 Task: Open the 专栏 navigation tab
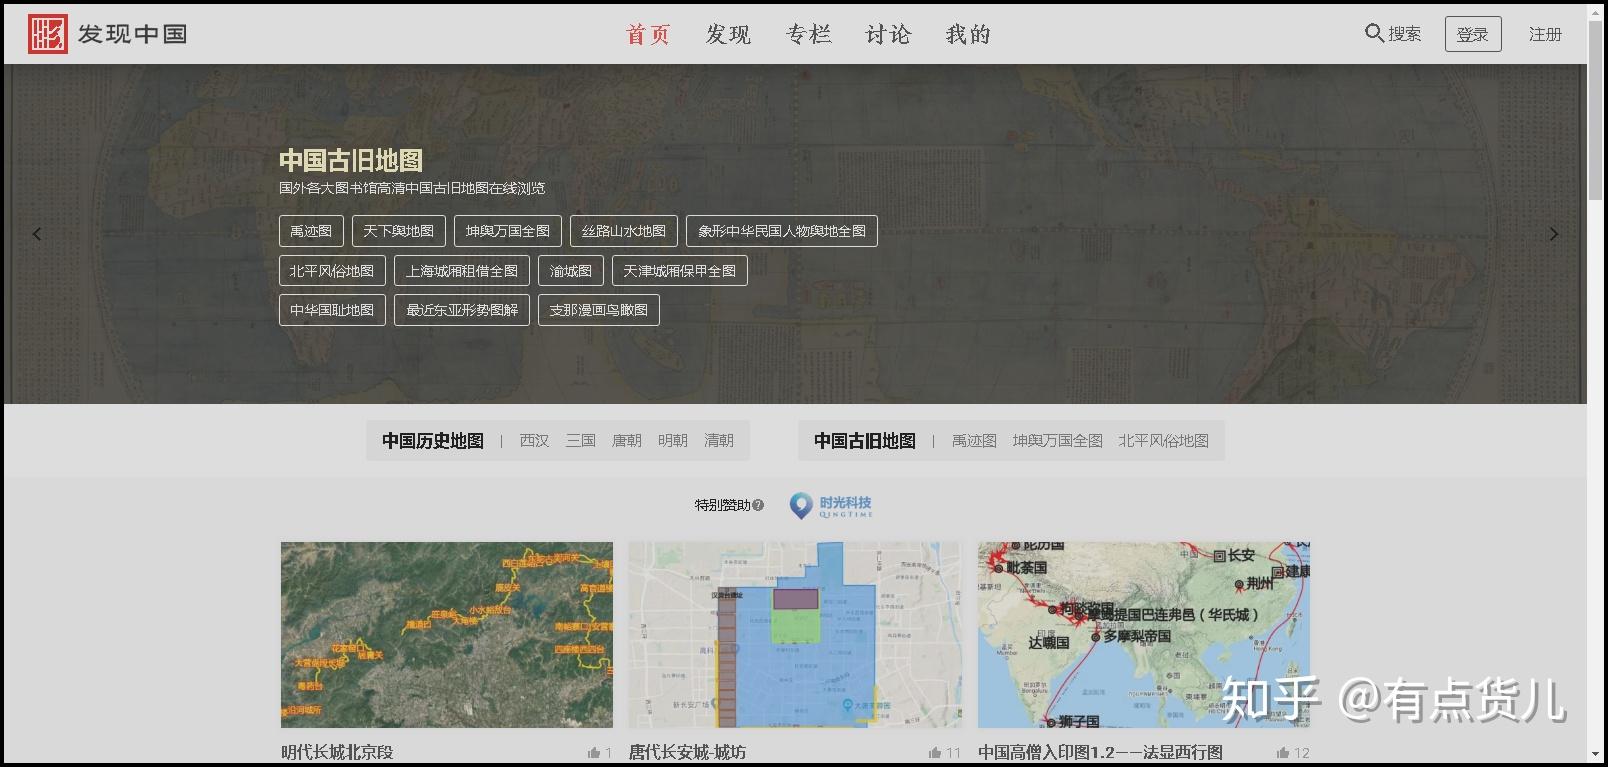coord(808,34)
